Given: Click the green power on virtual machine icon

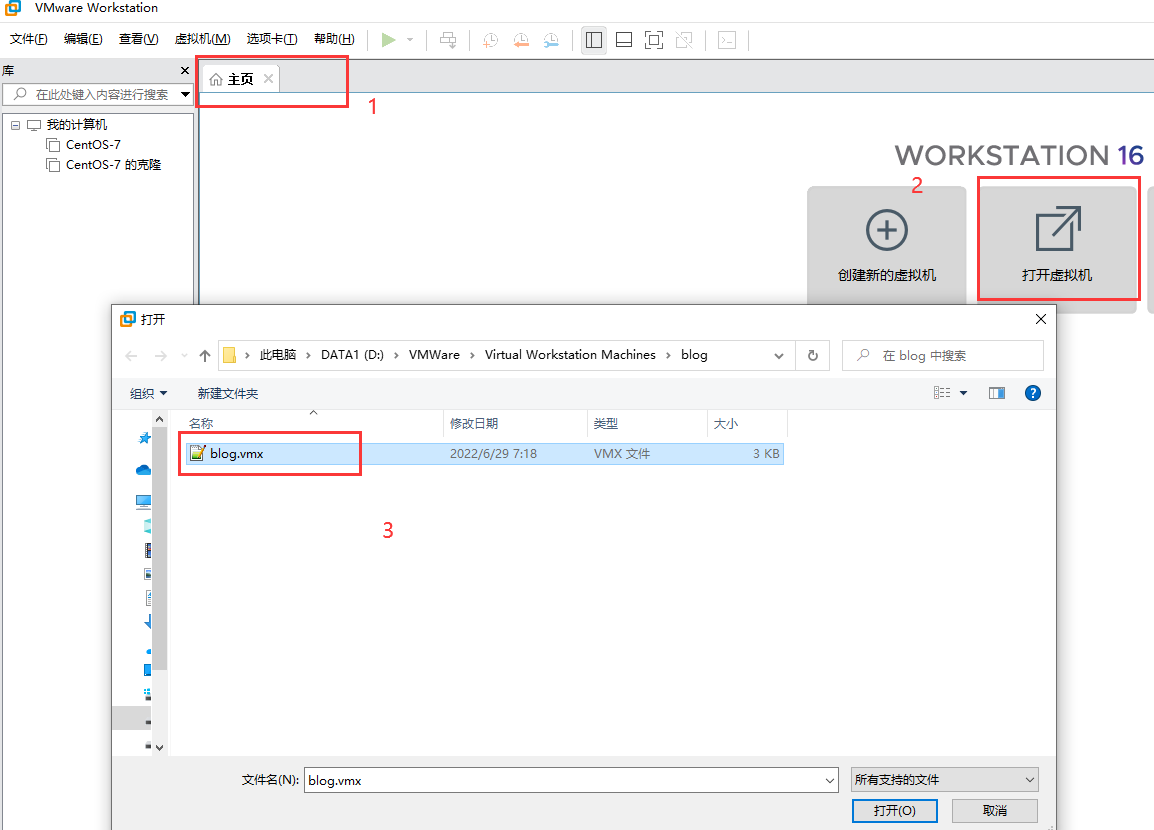Looking at the screenshot, I should coord(389,40).
